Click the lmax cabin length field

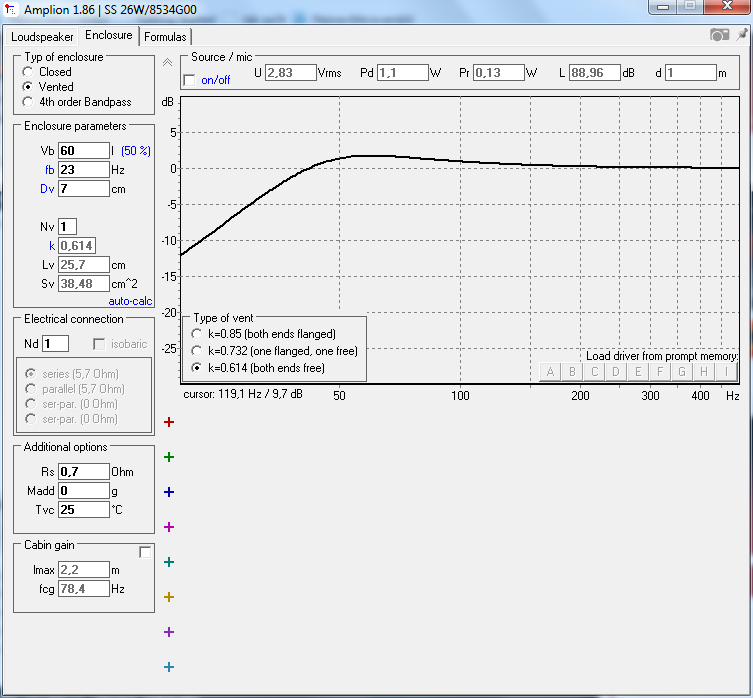(x=84, y=570)
